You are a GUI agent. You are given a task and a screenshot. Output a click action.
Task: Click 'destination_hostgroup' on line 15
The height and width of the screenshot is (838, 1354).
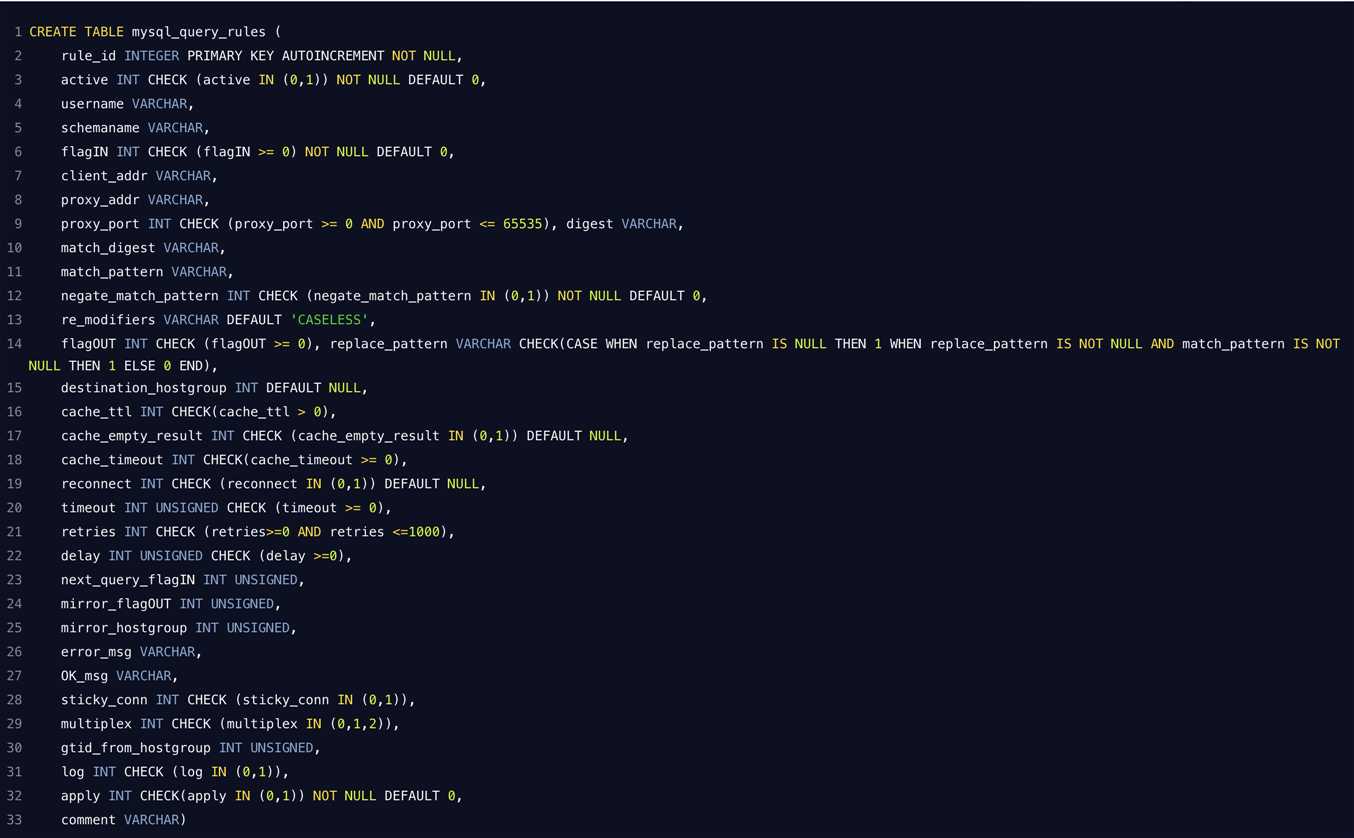click(144, 388)
